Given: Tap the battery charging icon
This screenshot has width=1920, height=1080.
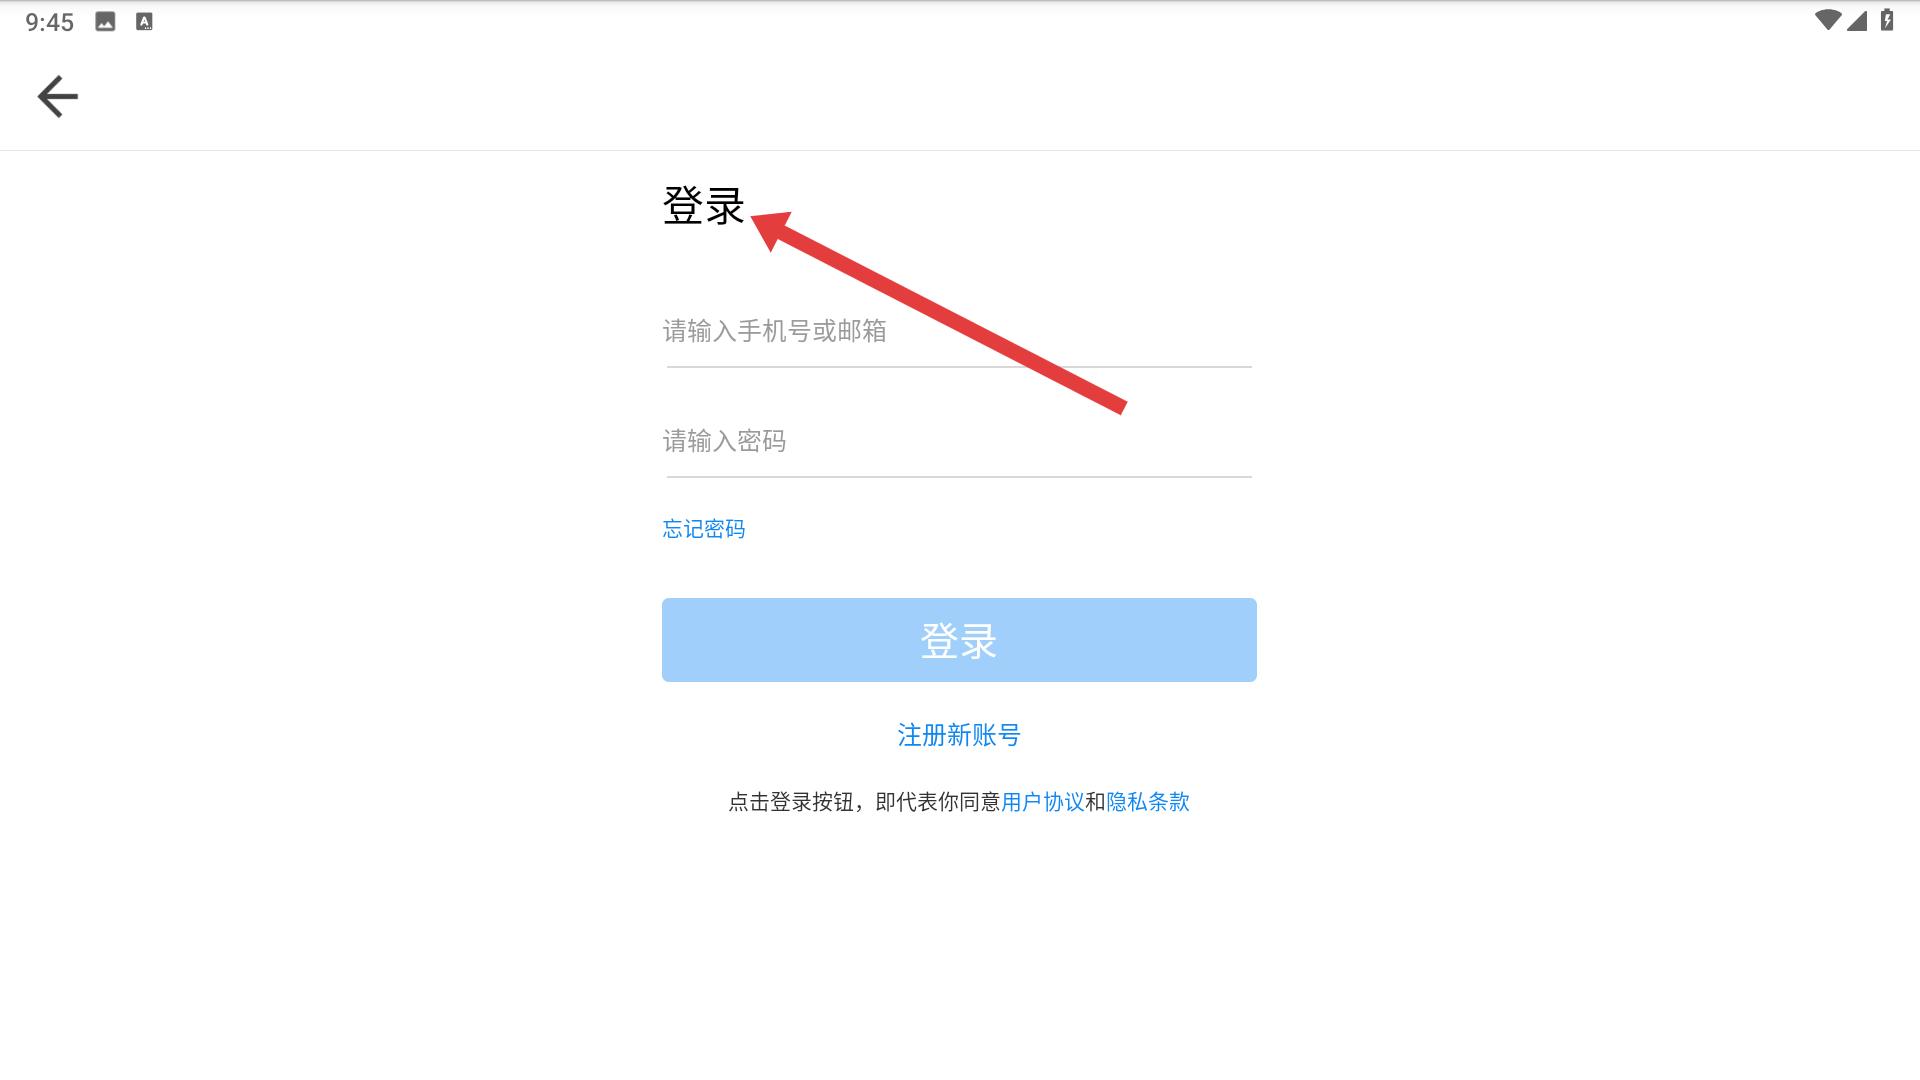Looking at the screenshot, I should (1887, 20).
